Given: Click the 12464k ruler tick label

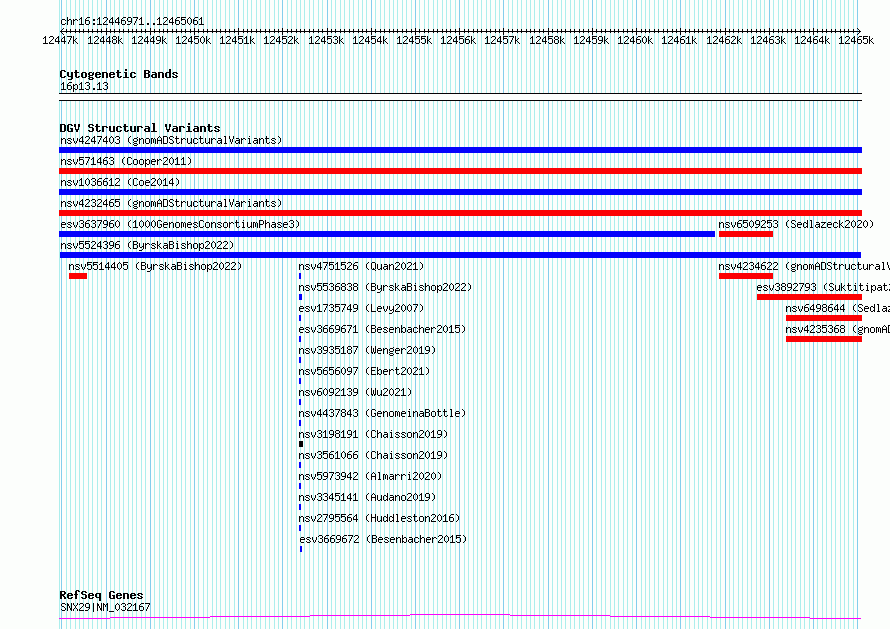Looking at the screenshot, I should (812, 40).
